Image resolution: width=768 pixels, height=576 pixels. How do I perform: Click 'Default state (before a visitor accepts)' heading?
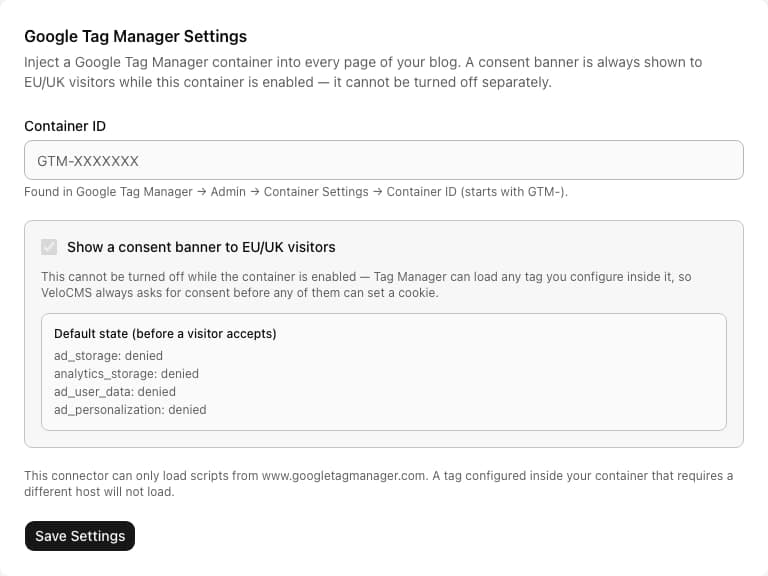(x=165, y=334)
